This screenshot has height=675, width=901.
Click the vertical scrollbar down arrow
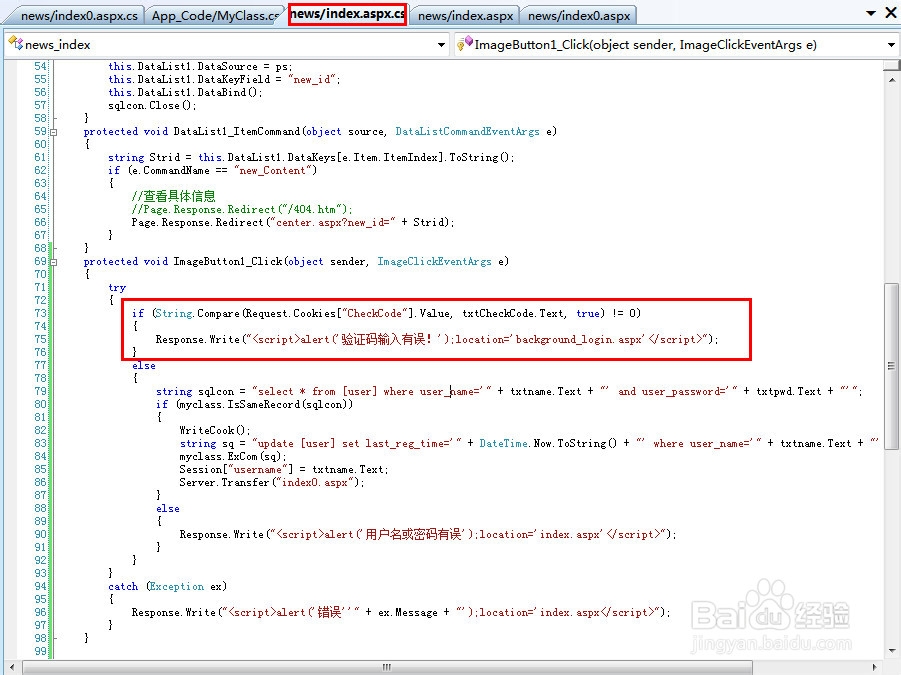pyautogui.click(x=892, y=651)
